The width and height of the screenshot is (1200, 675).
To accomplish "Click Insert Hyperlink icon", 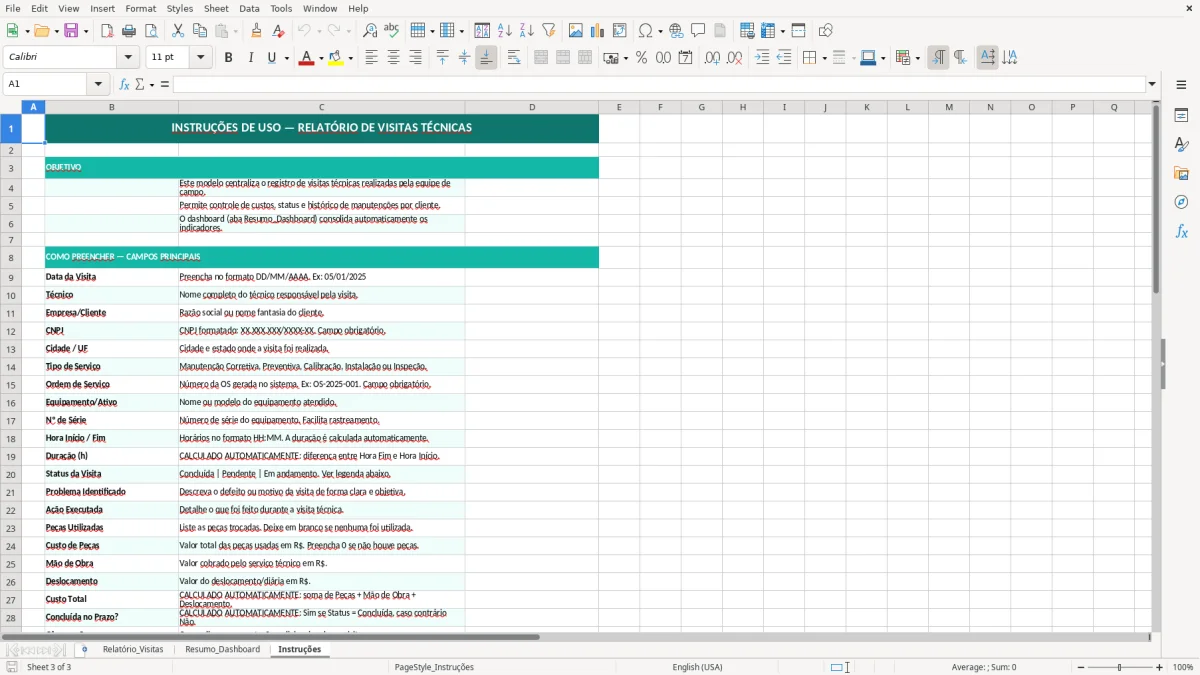I will click(676, 31).
